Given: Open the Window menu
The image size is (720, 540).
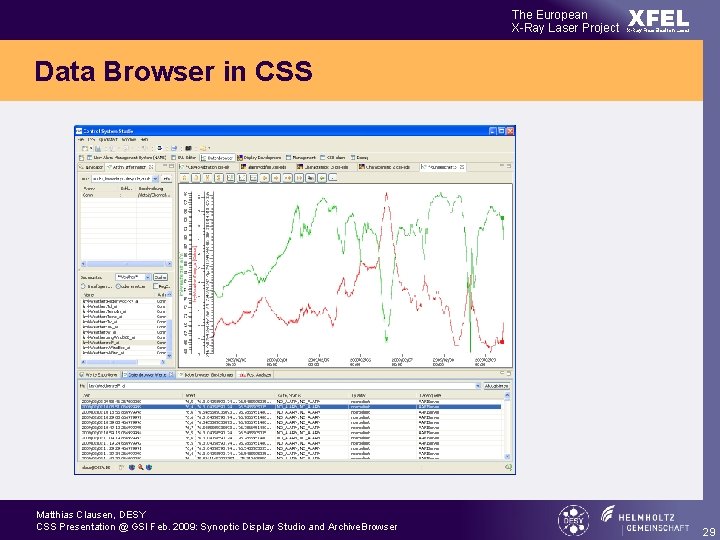Looking at the screenshot, I should click(x=129, y=139).
